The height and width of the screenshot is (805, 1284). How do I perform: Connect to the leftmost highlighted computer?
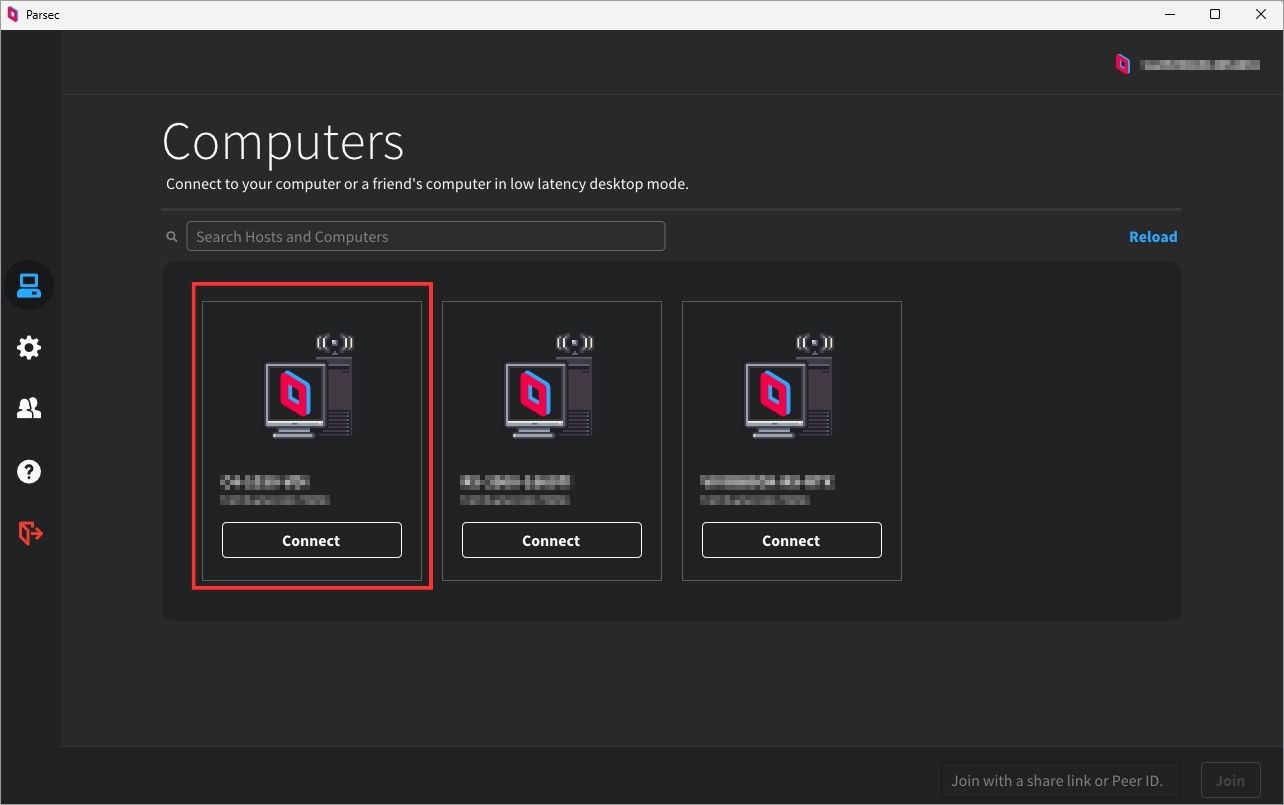tap(311, 540)
